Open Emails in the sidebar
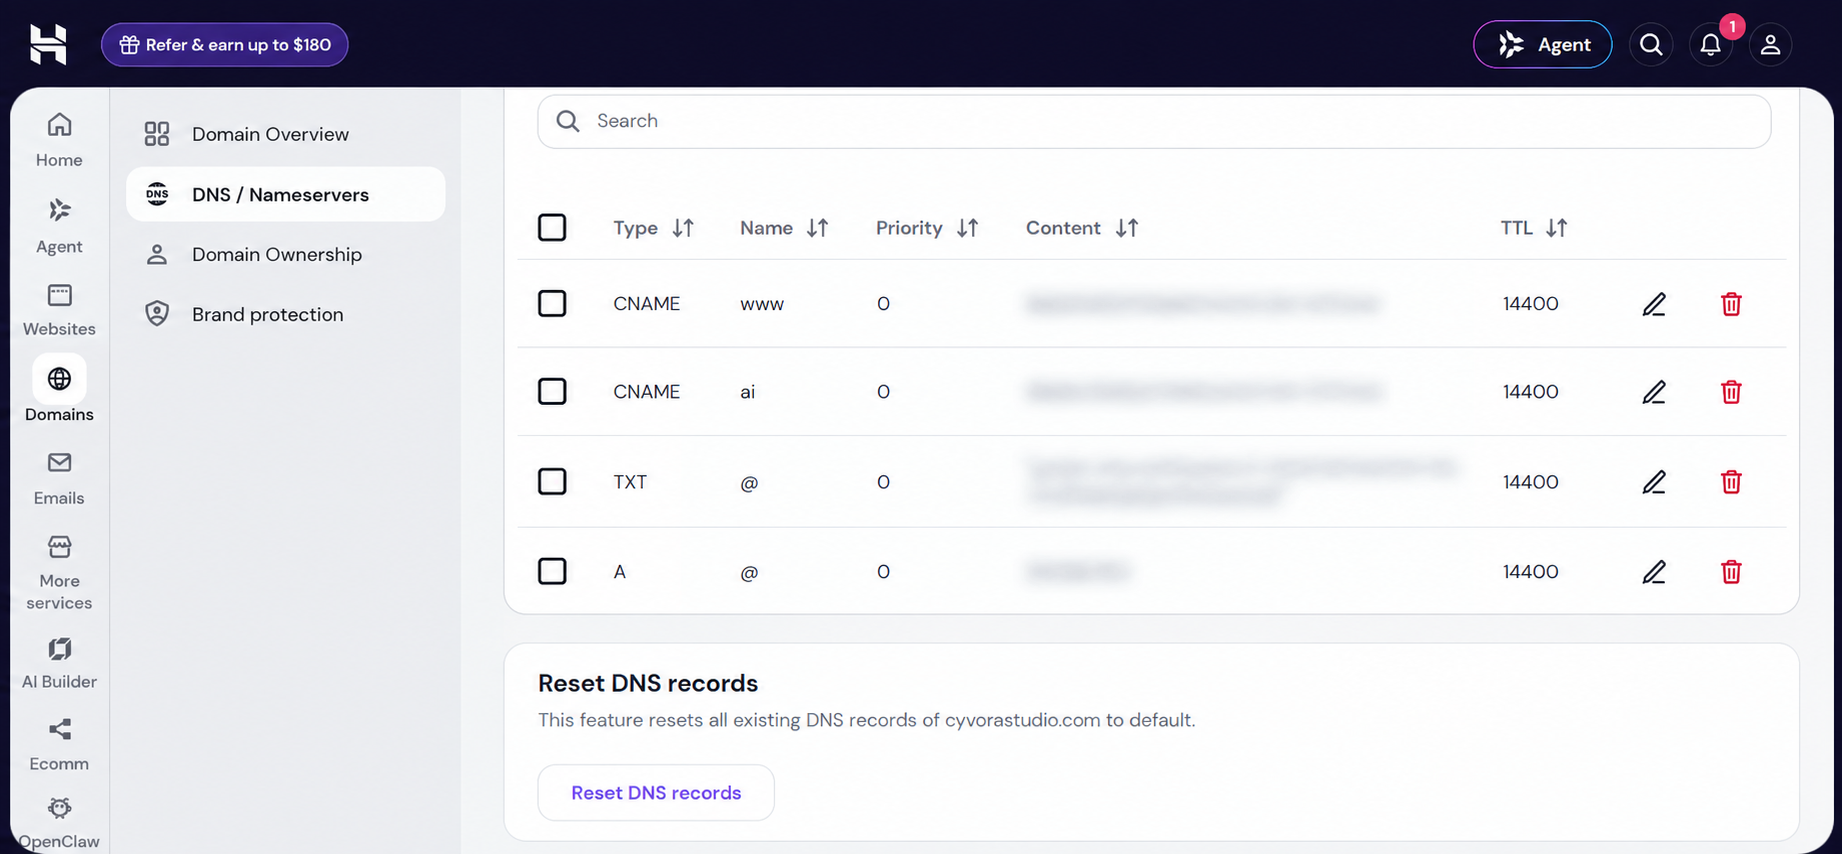The image size is (1842, 854). click(x=59, y=479)
